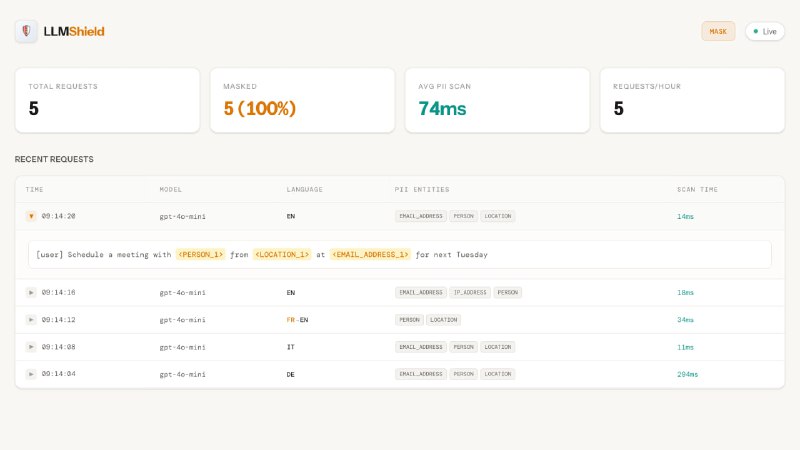Image resolution: width=800 pixels, height=450 pixels.
Task: Collapse the expanded 09:14:20 request row
Action: pyautogui.click(x=31, y=216)
